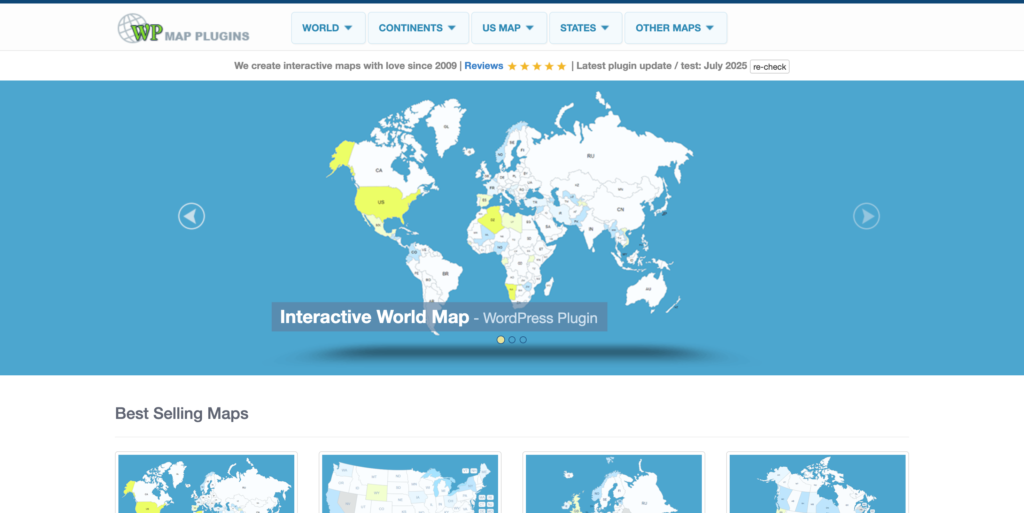1024x513 pixels.
Task: Open the Reviews link
Action: pyautogui.click(x=484, y=66)
